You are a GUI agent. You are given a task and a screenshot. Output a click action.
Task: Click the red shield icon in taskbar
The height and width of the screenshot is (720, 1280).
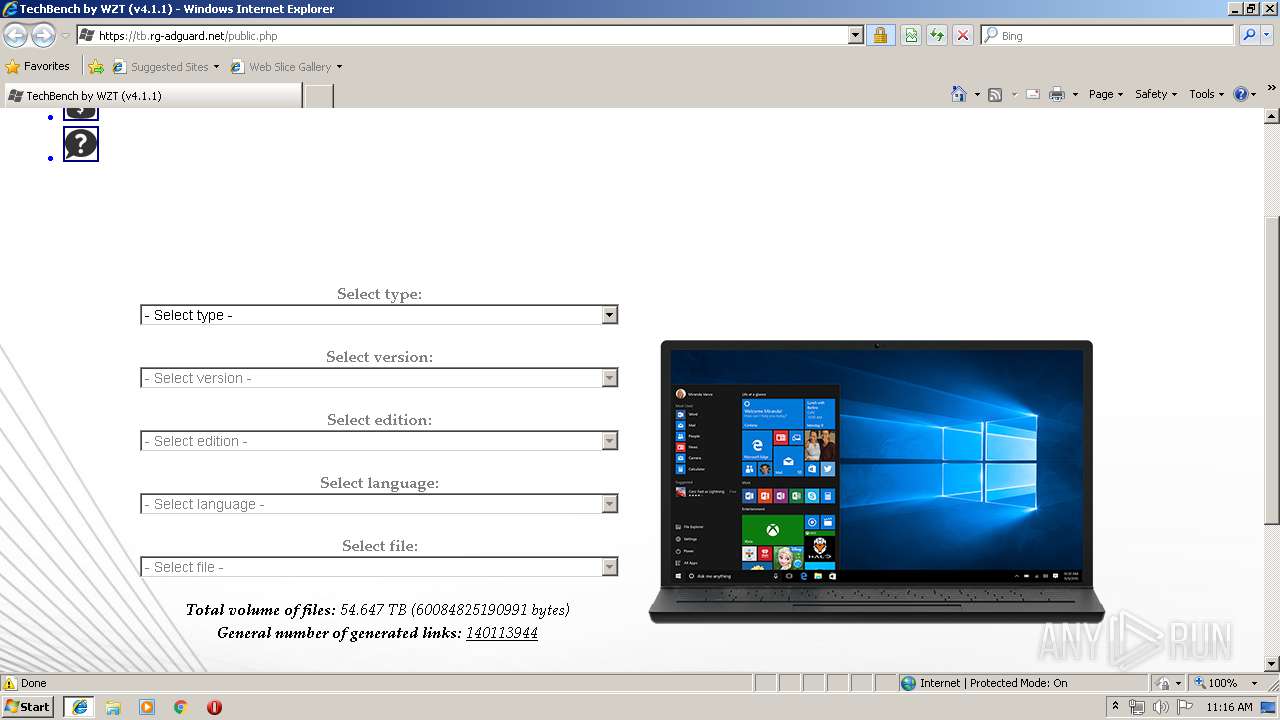coord(214,707)
